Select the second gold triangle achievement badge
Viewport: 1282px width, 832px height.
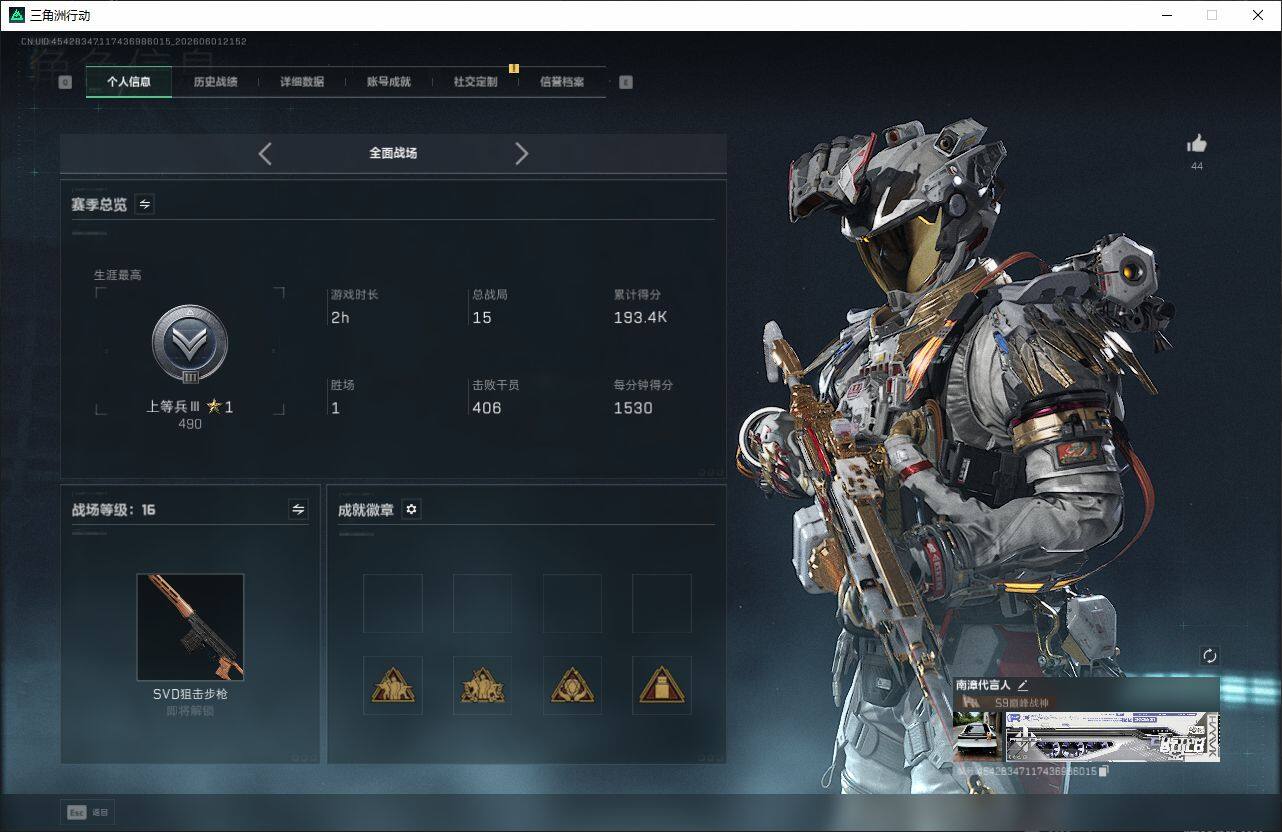[x=482, y=685]
